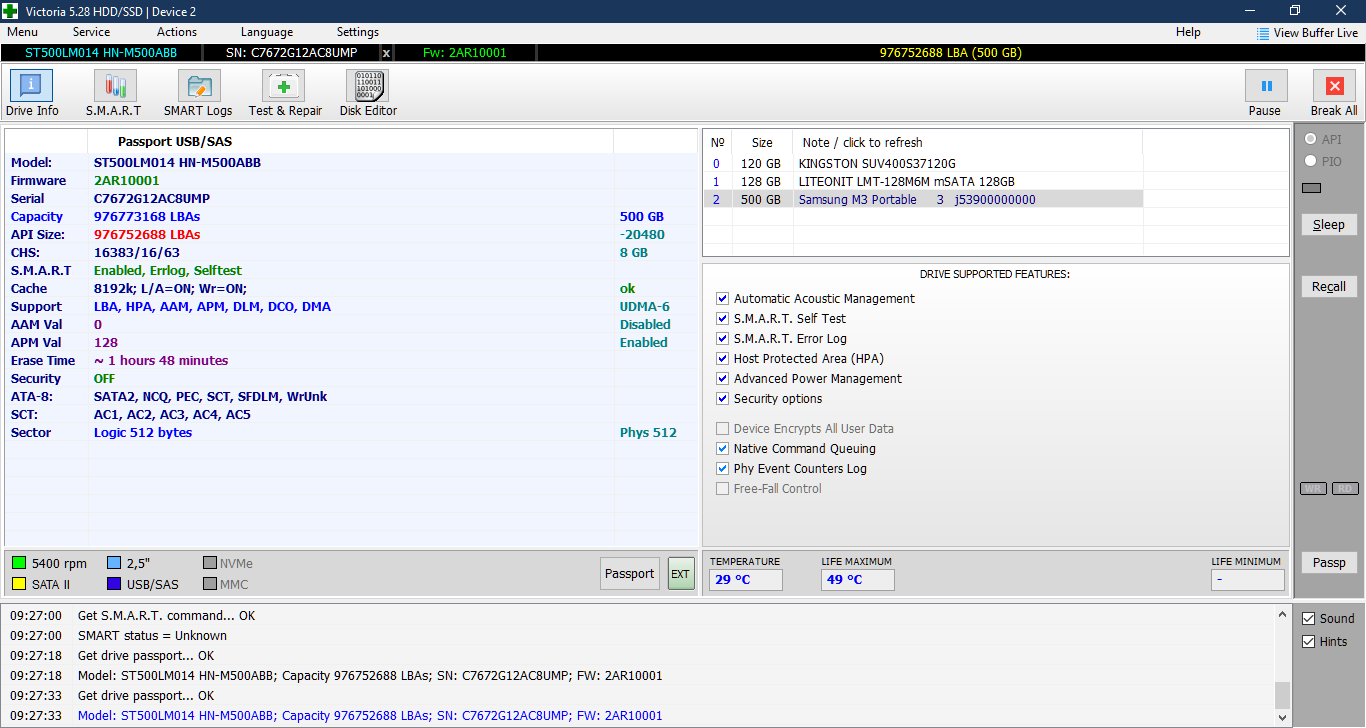Click the EXT button
This screenshot has width=1366, height=728.
681,574
